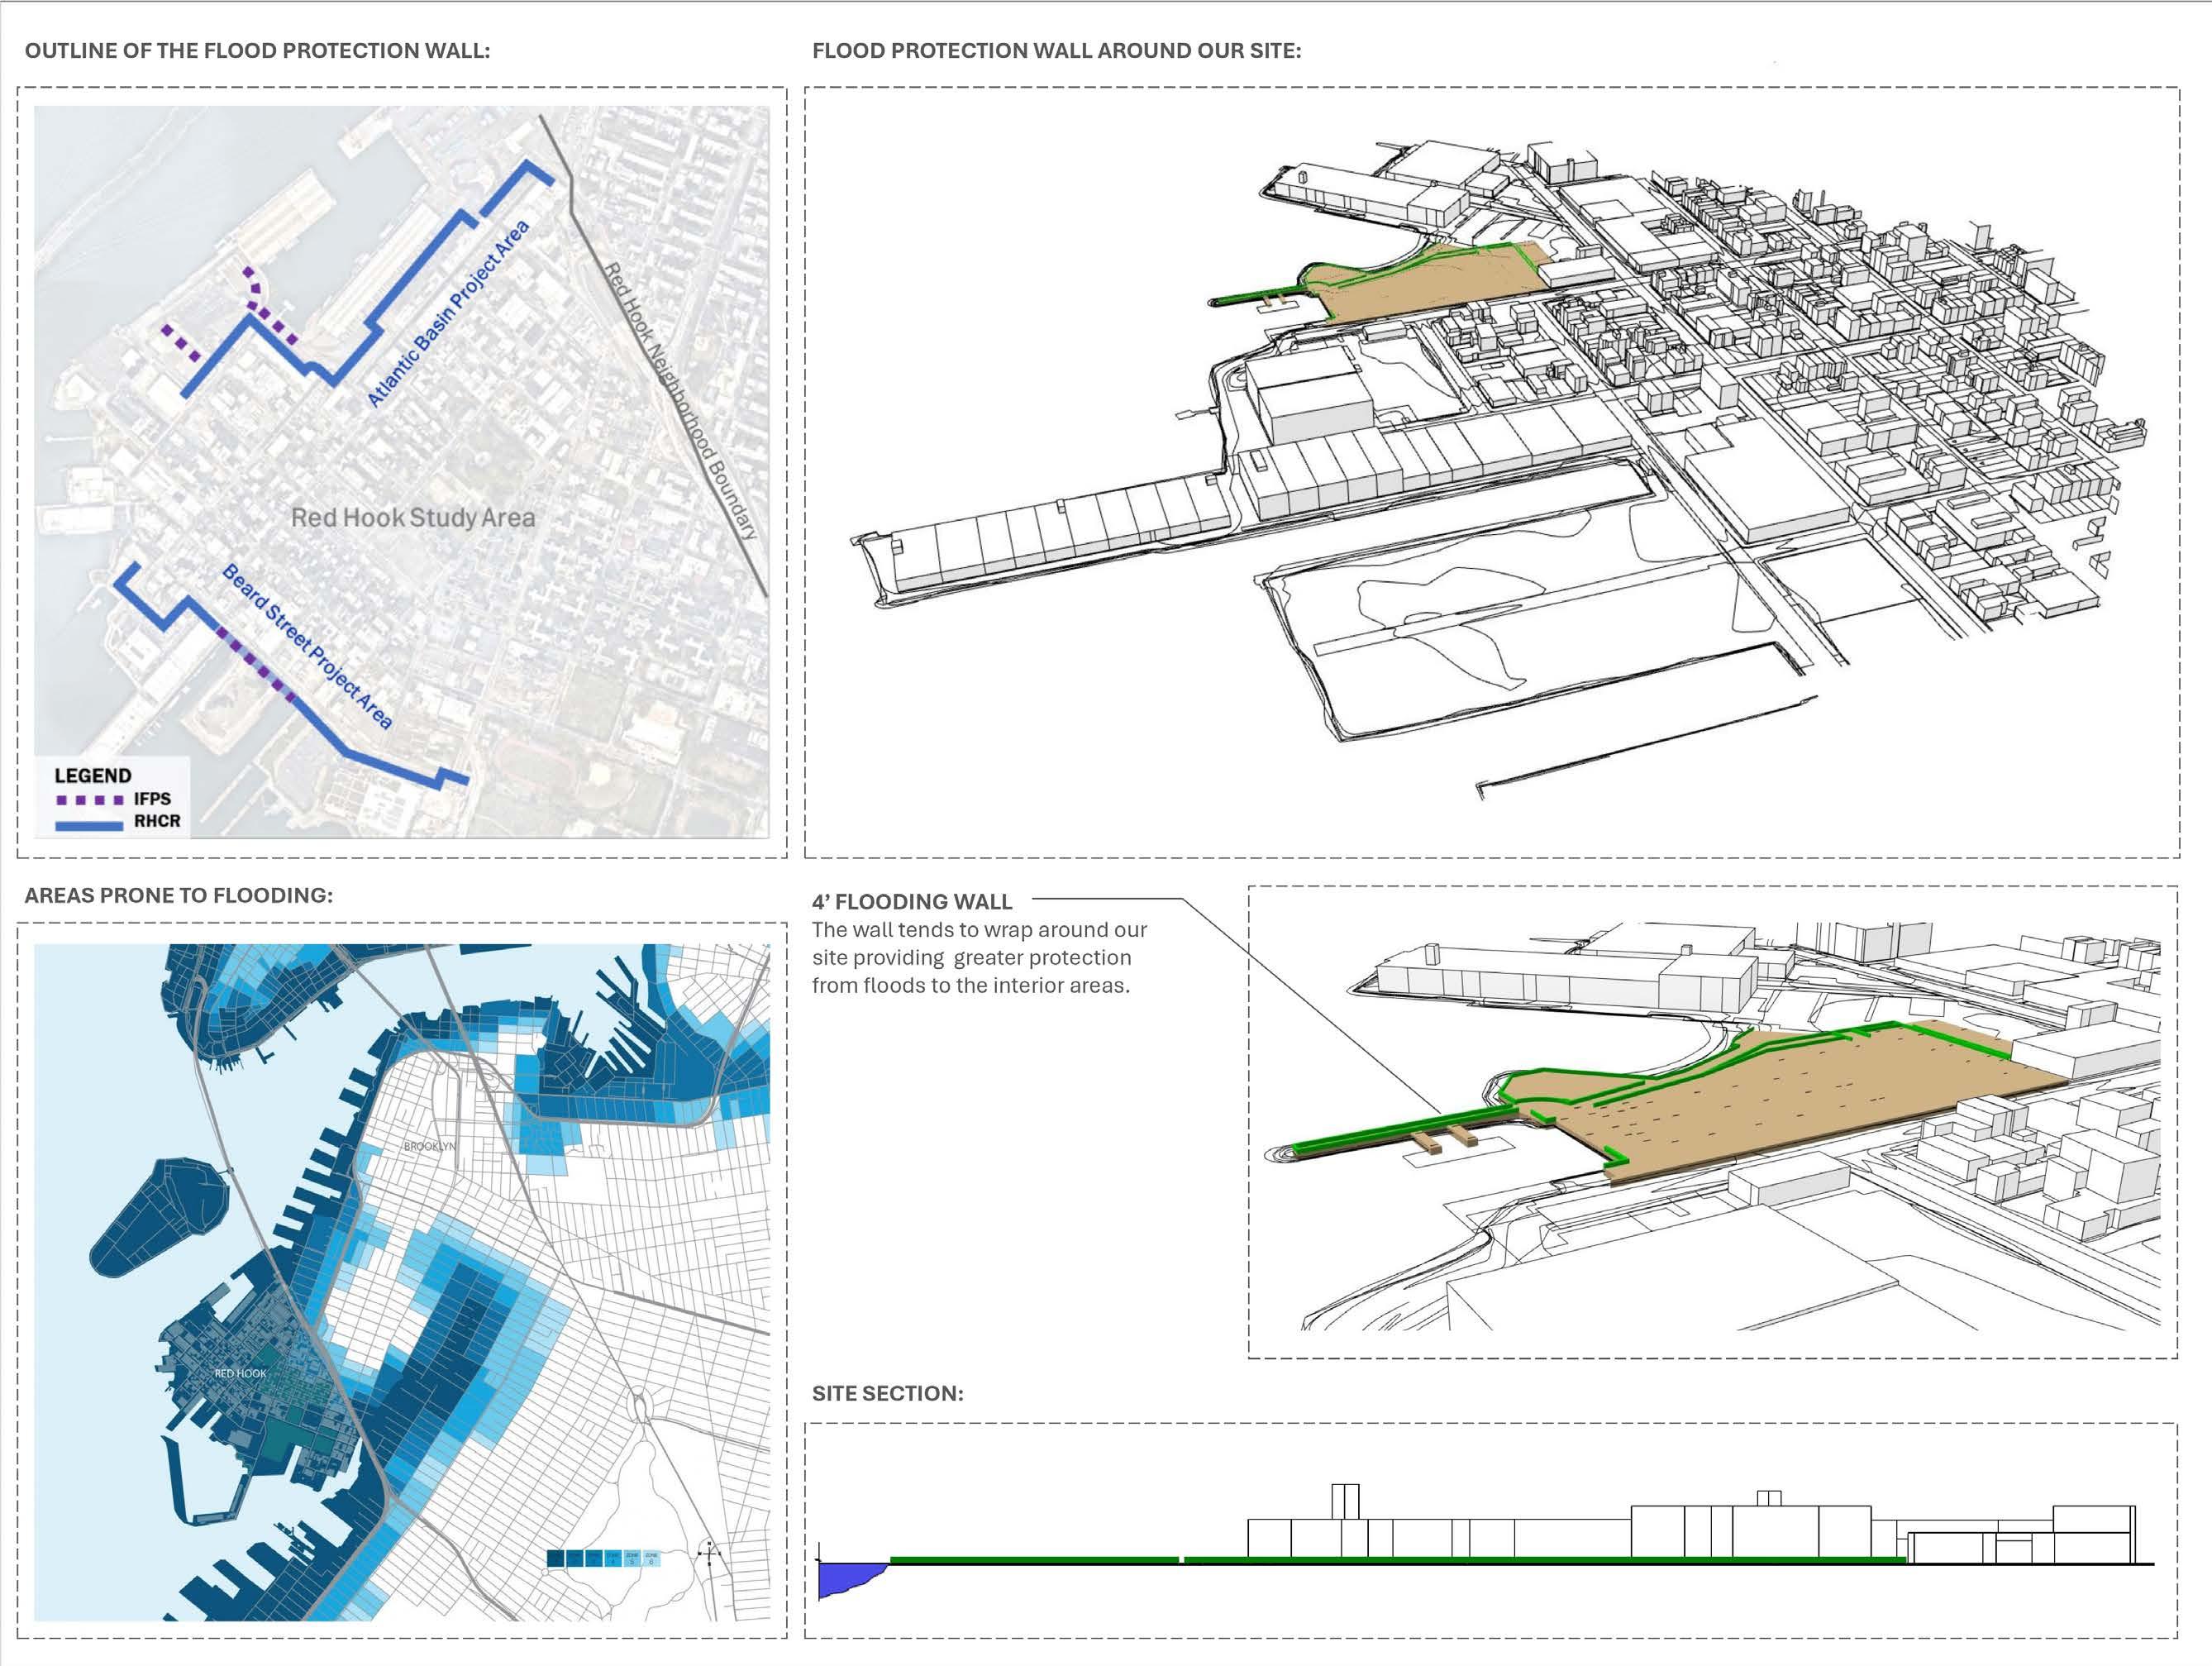2212x1666 pixels.
Task: Click the 'BROOKLYN' label on flood map
Action: click(430, 1146)
